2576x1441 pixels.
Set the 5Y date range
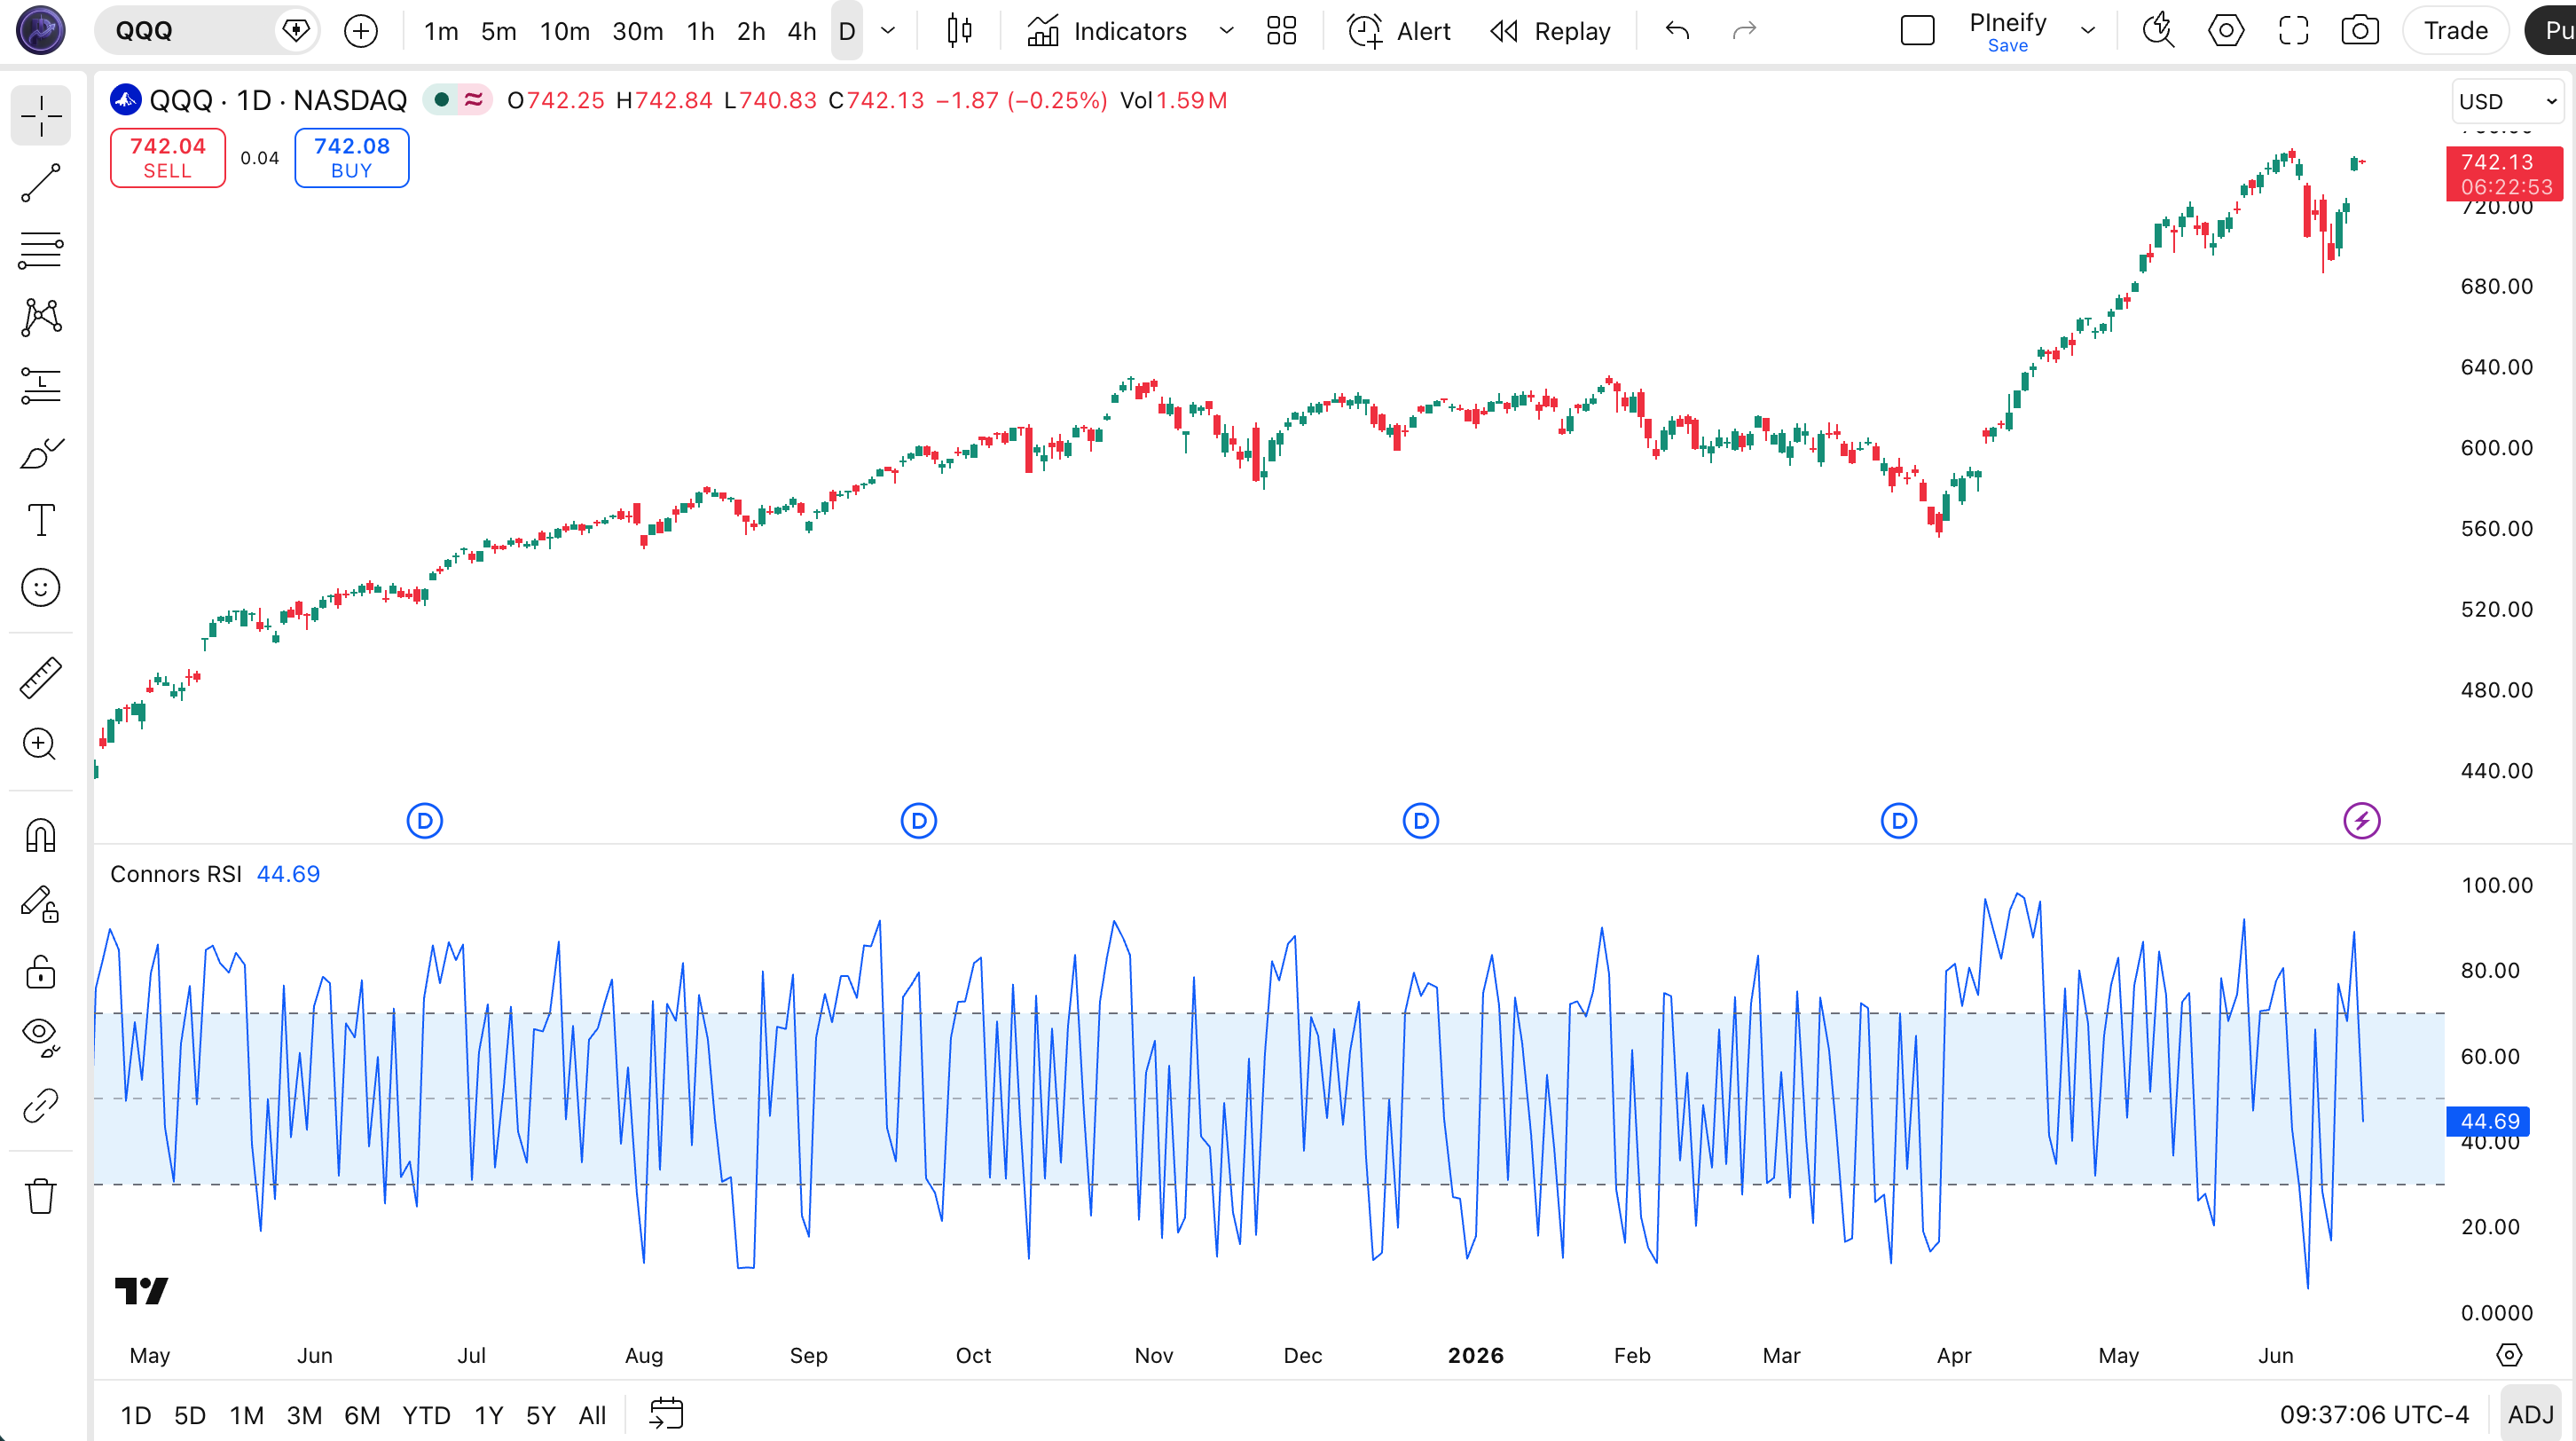pyautogui.click(x=541, y=1415)
